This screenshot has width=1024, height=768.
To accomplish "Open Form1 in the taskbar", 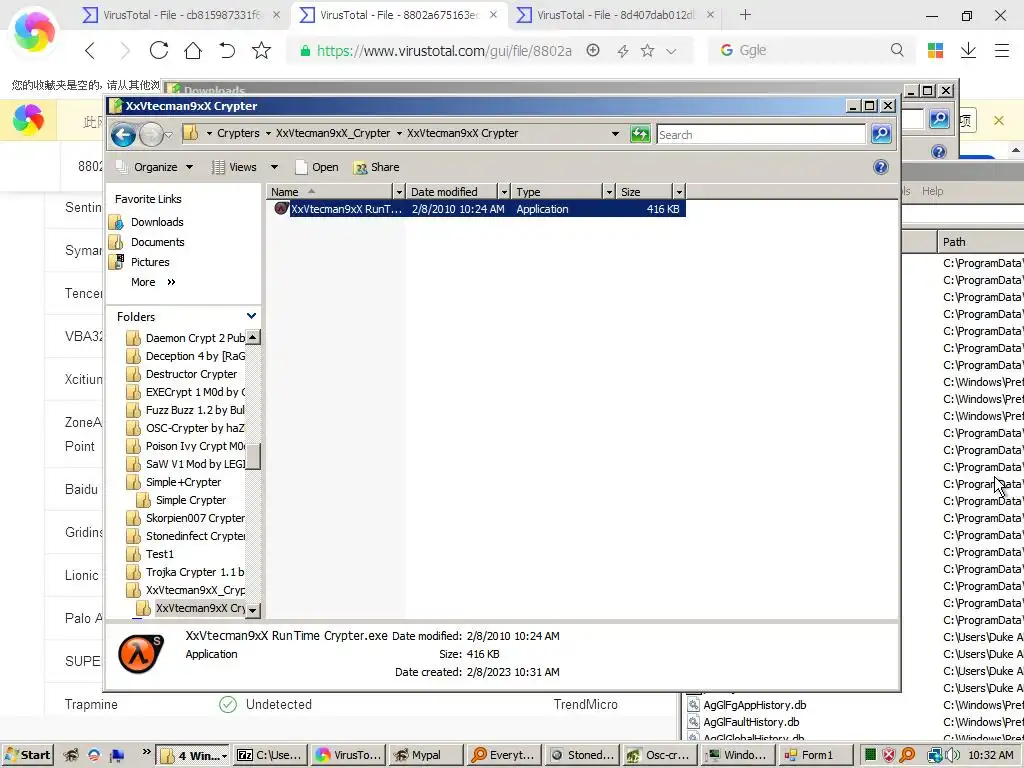I will [815, 755].
